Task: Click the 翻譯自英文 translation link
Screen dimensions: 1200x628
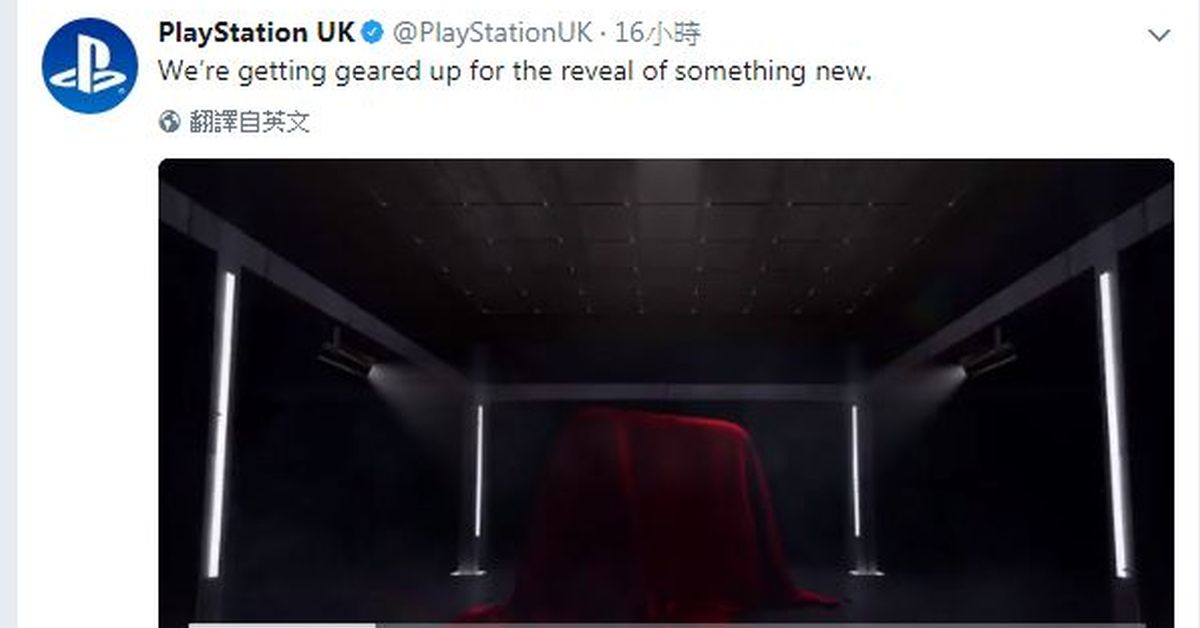Action: click(x=248, y=122)
